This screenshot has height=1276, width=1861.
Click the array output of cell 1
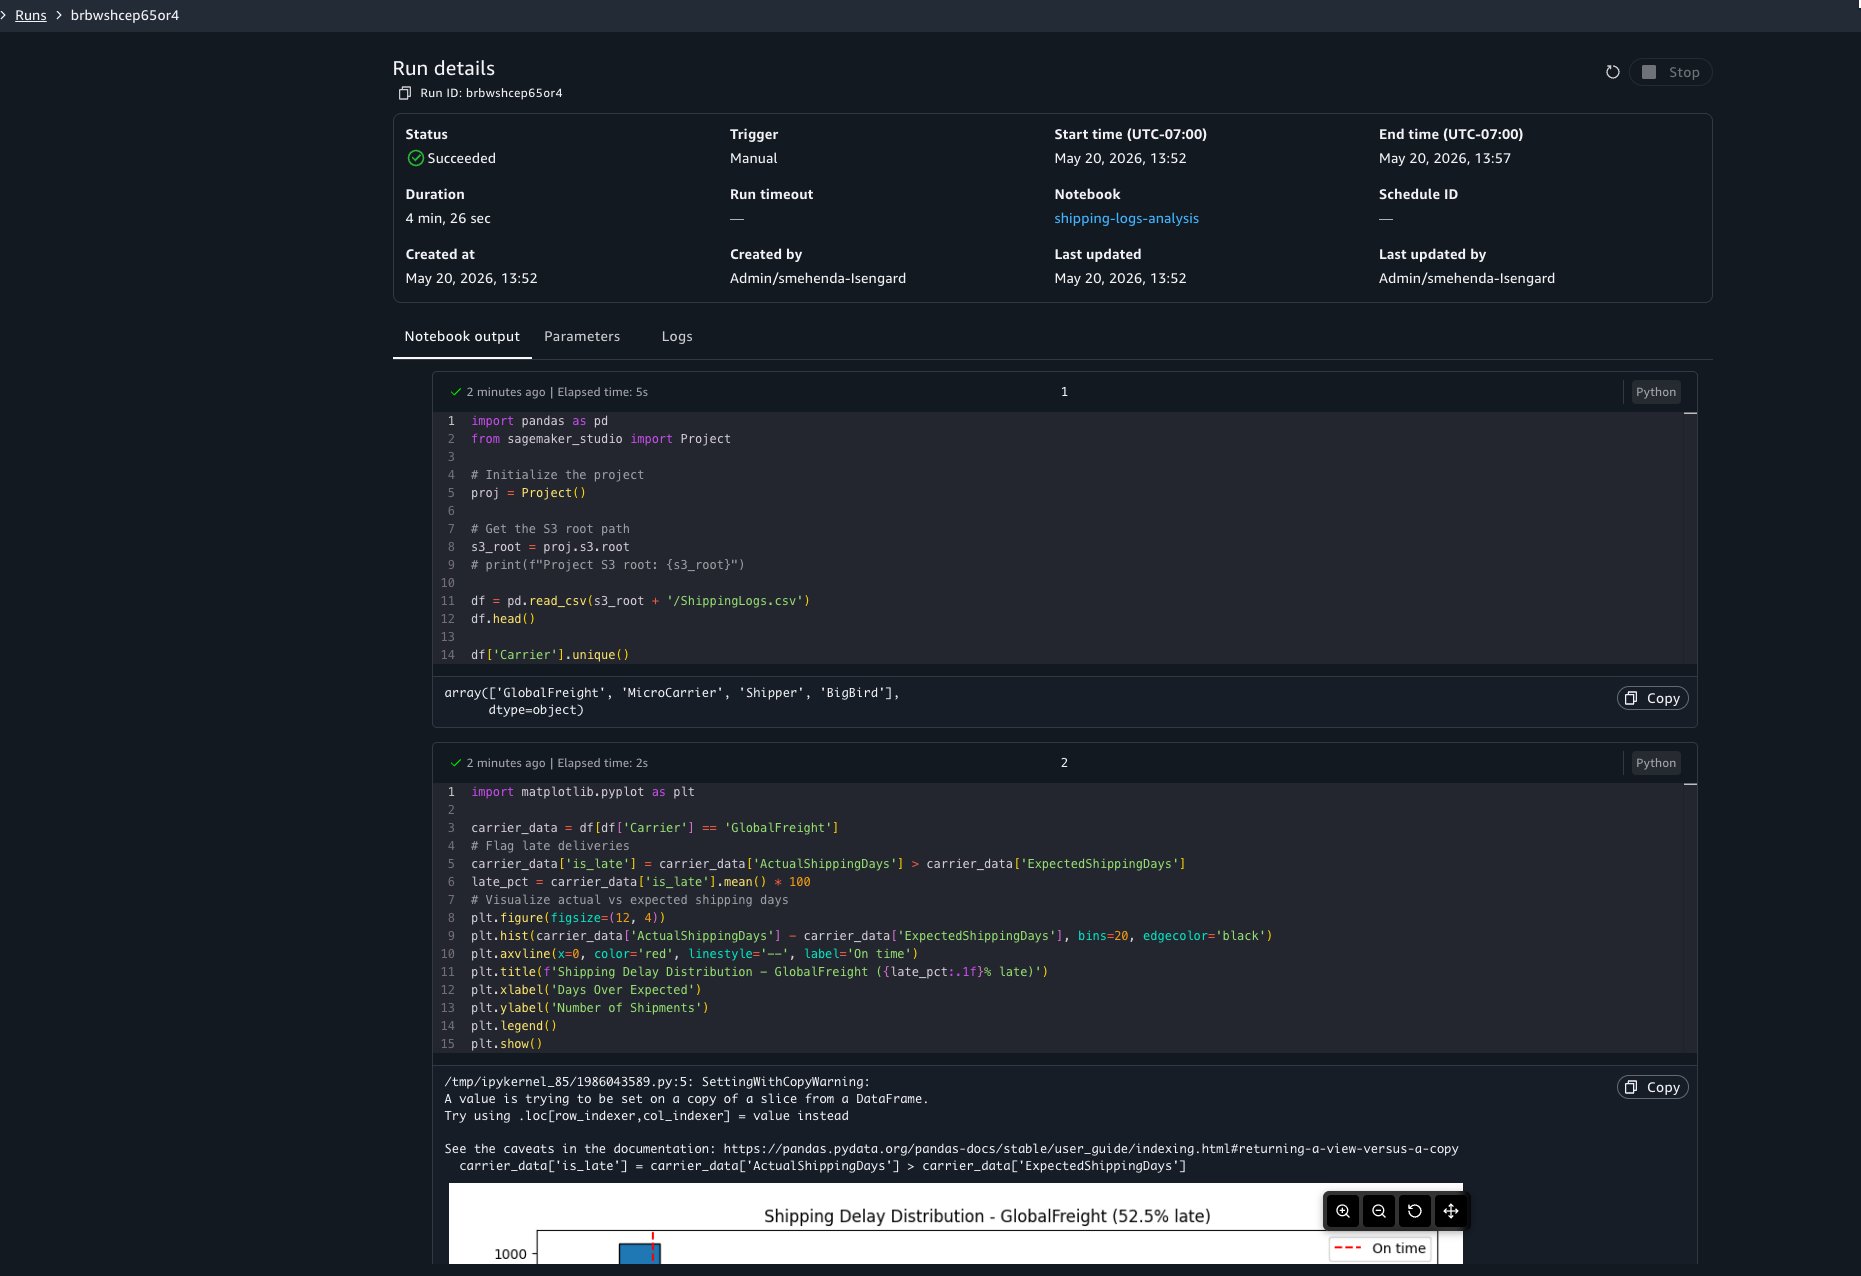[x=672, y=701]
